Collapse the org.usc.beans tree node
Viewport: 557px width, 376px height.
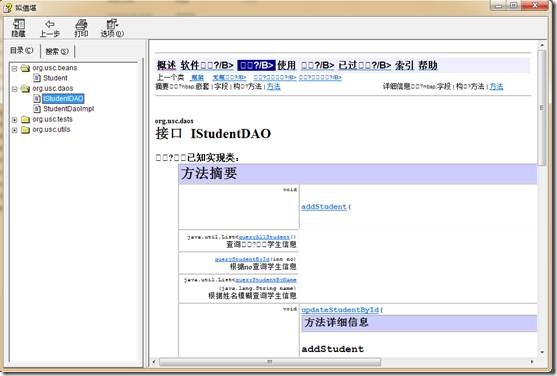[x=14, y=68]
